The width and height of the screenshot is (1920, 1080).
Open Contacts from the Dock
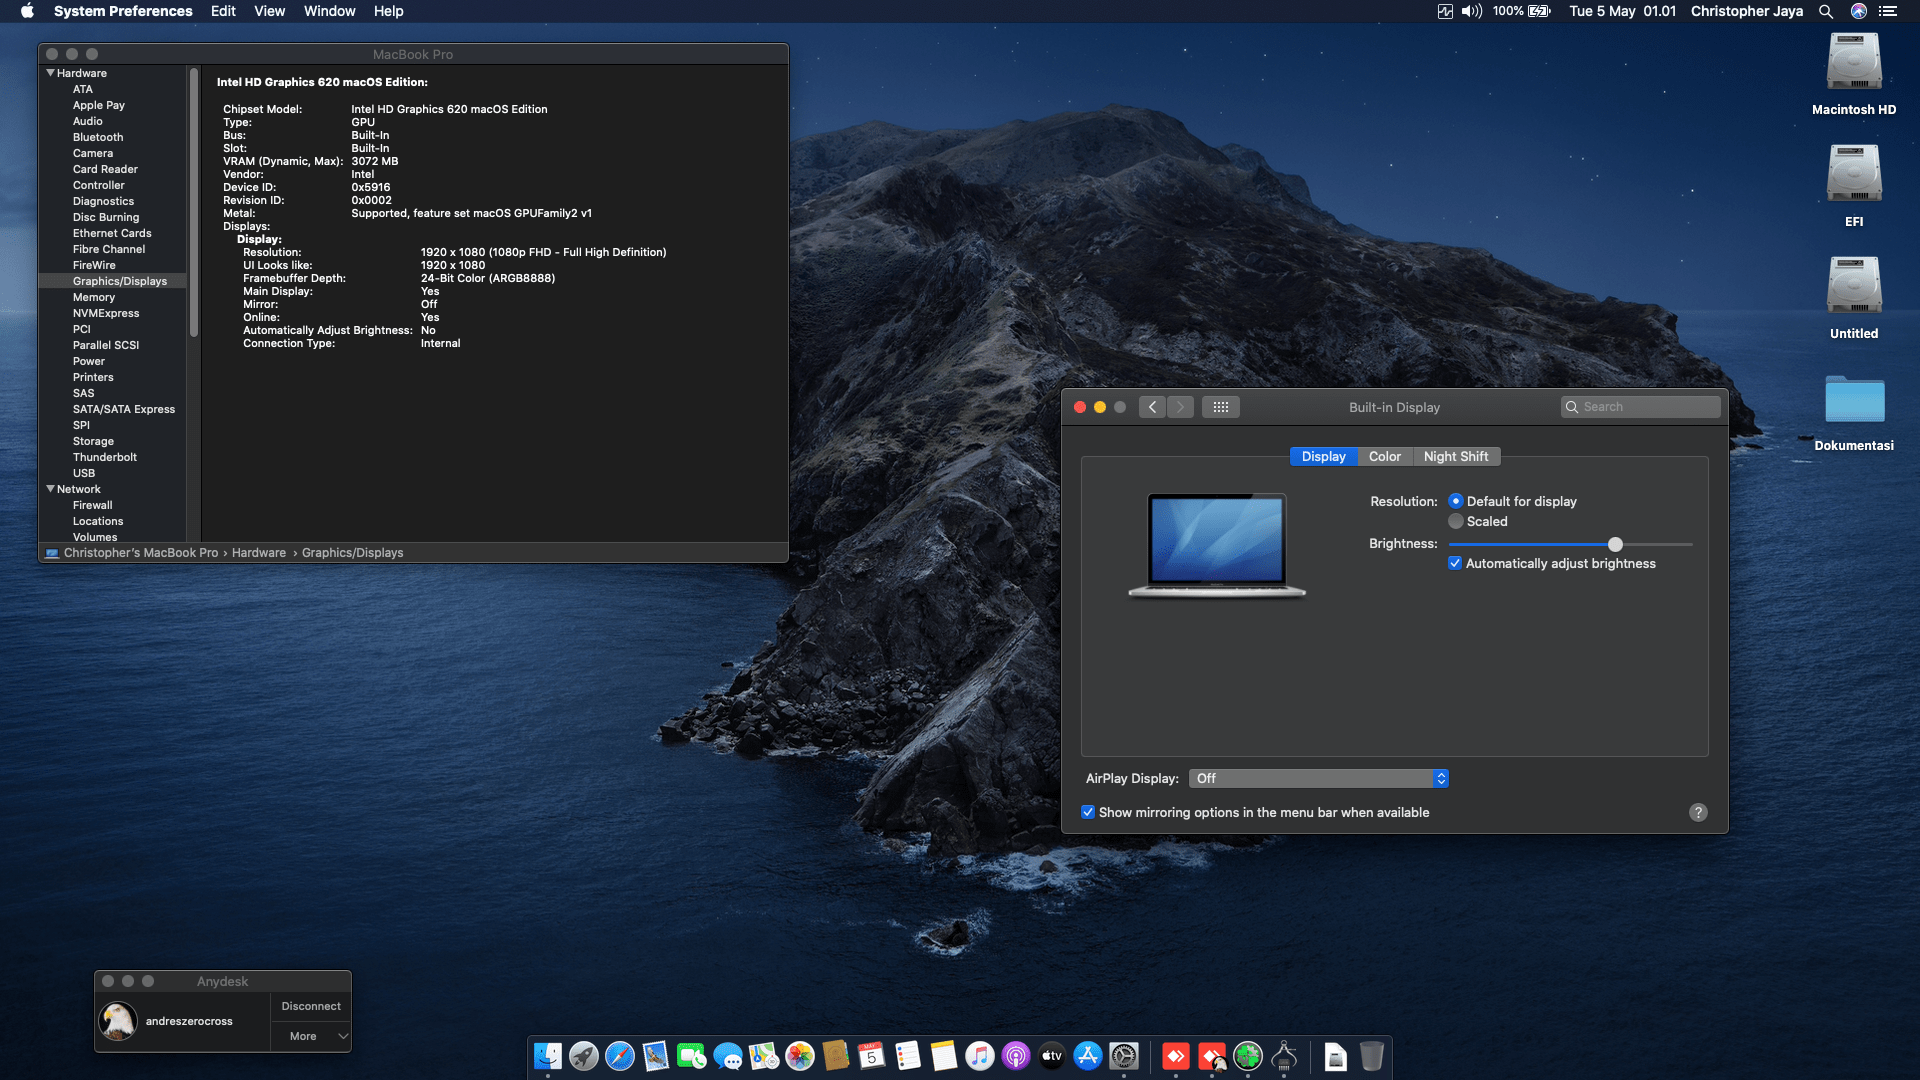[836, 1056]
